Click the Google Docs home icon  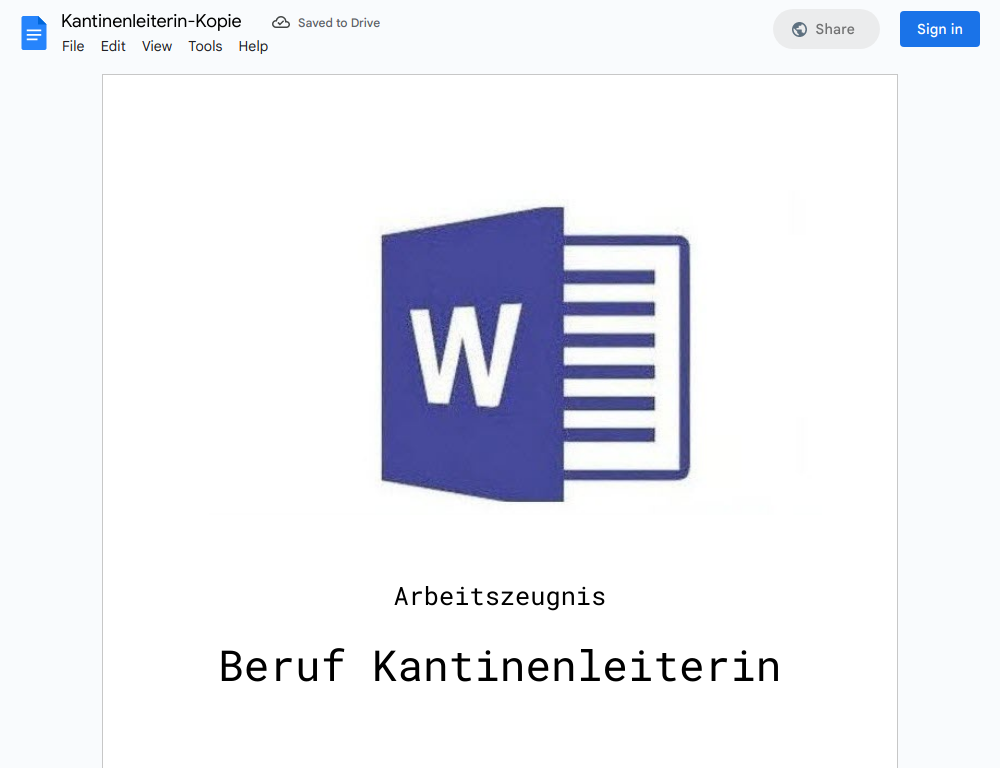(34, 33)
